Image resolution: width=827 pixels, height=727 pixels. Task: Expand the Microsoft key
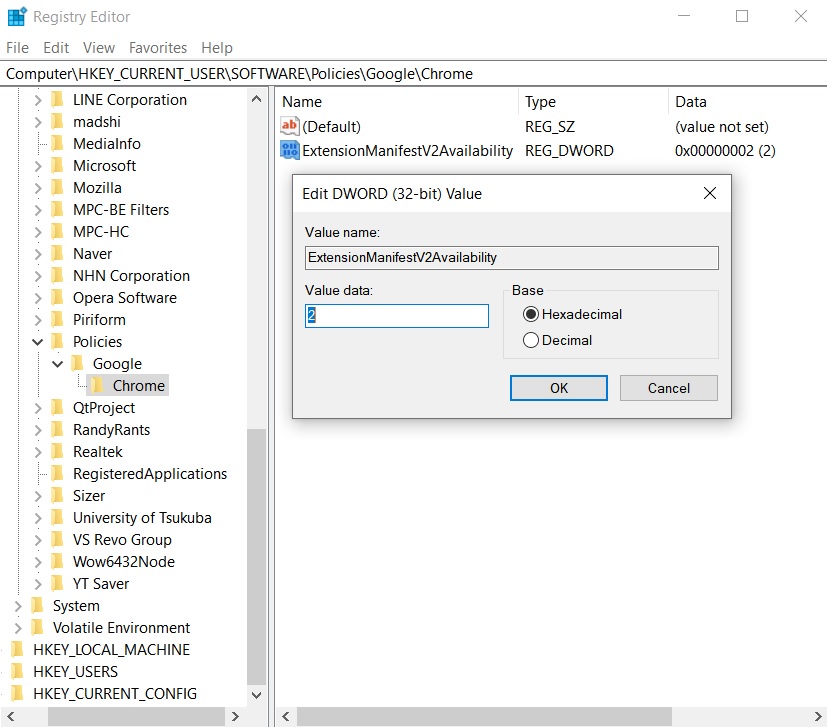tap(37, 166)
